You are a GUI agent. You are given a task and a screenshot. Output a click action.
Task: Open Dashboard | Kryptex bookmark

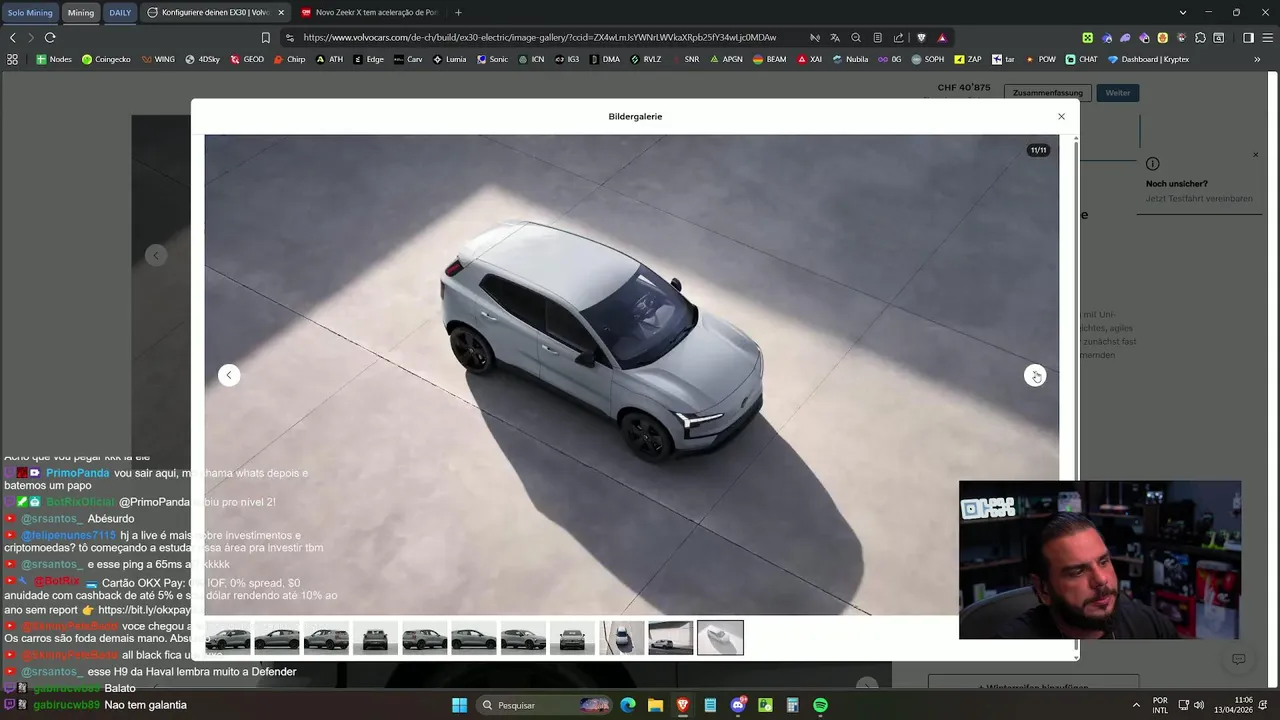1148,59
